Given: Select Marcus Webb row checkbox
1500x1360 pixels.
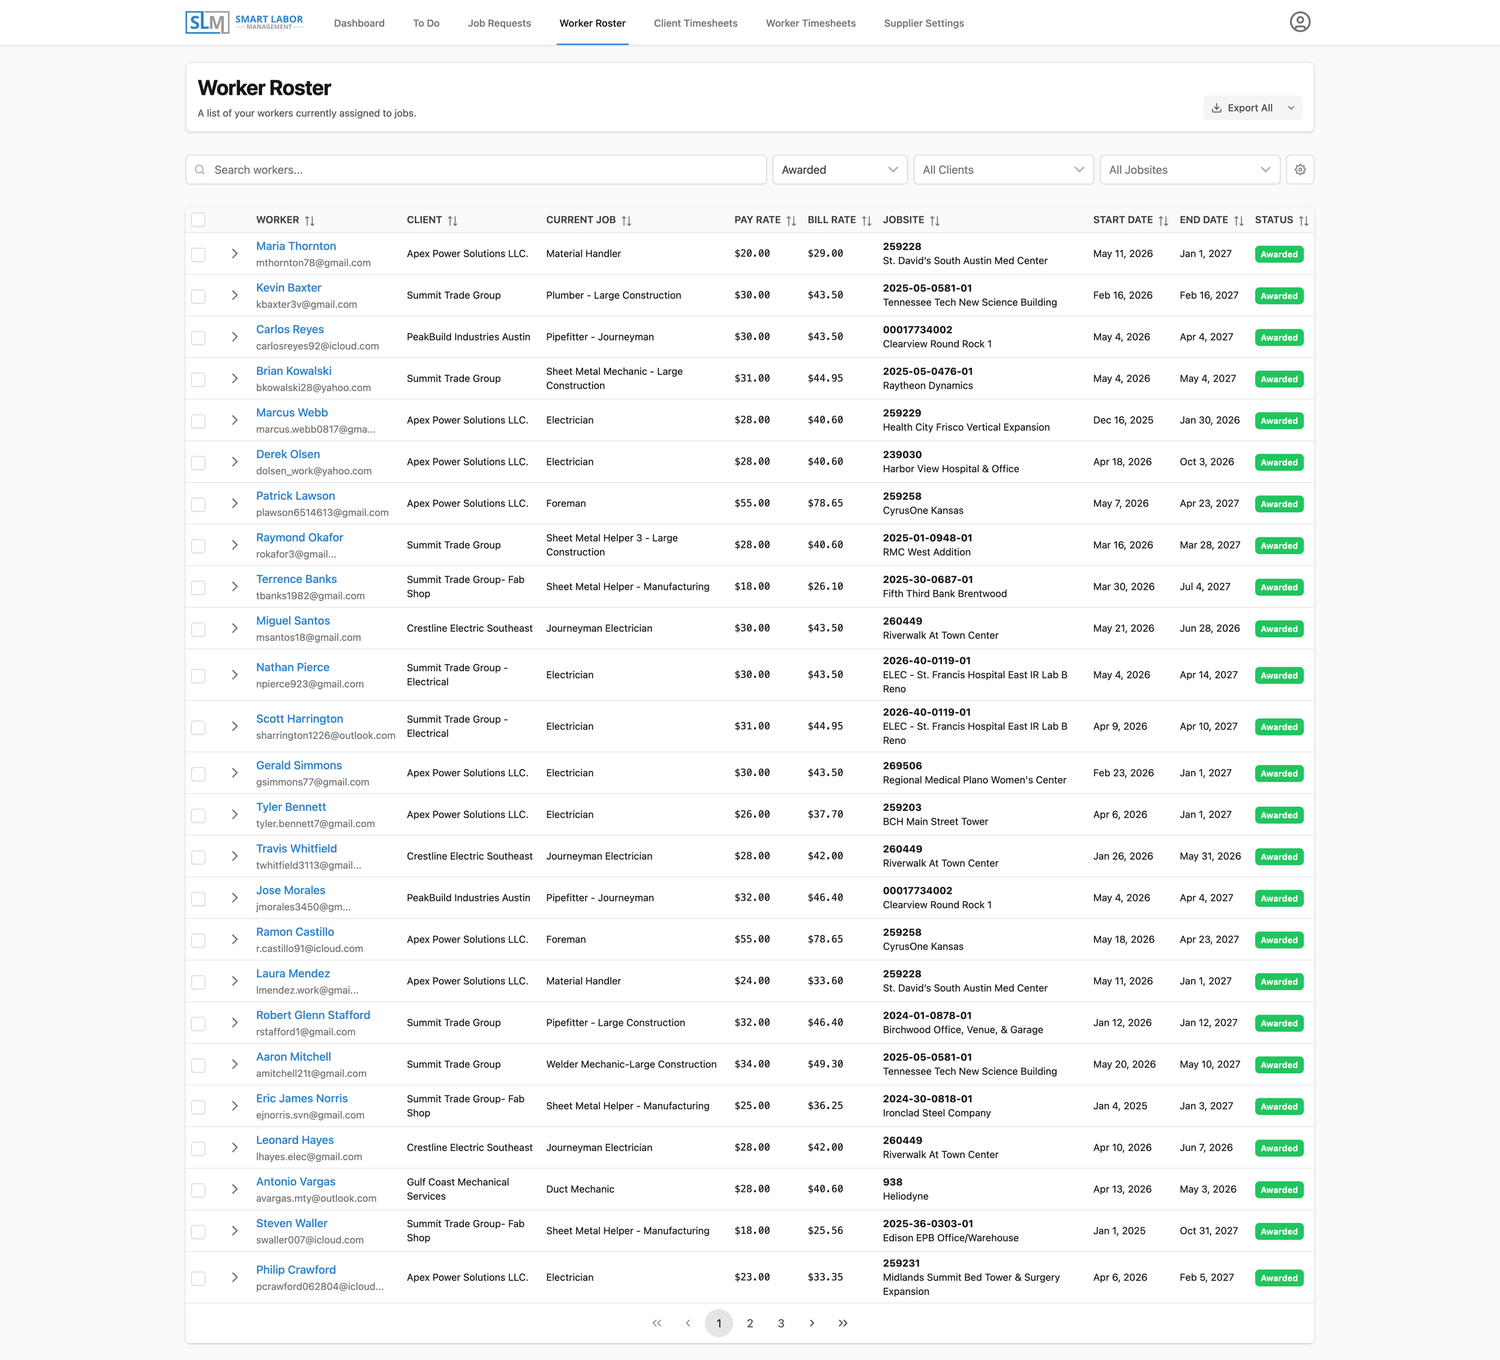Looking at the screenshot, I should (198, 421).
